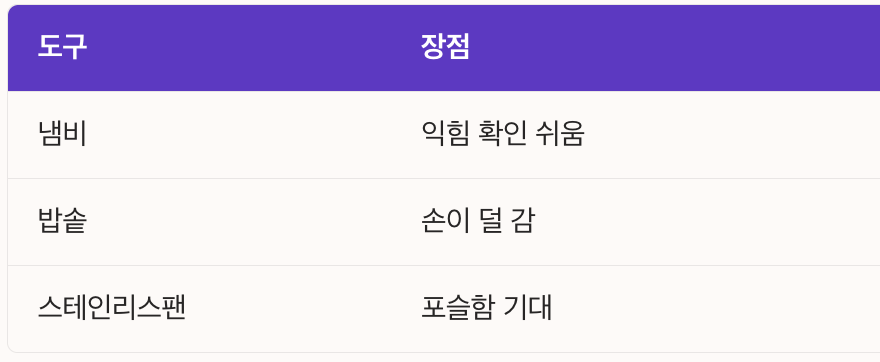Click the syllable 팬 in 스테인리스팬
The height and width of the screenshot is (362, 880).
click(173, 309)
